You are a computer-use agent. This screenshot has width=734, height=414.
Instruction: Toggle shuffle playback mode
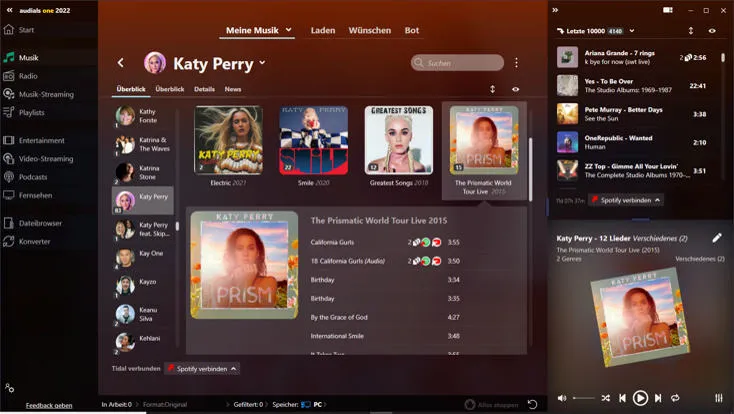pyautogui.click(x=606, y=398)
